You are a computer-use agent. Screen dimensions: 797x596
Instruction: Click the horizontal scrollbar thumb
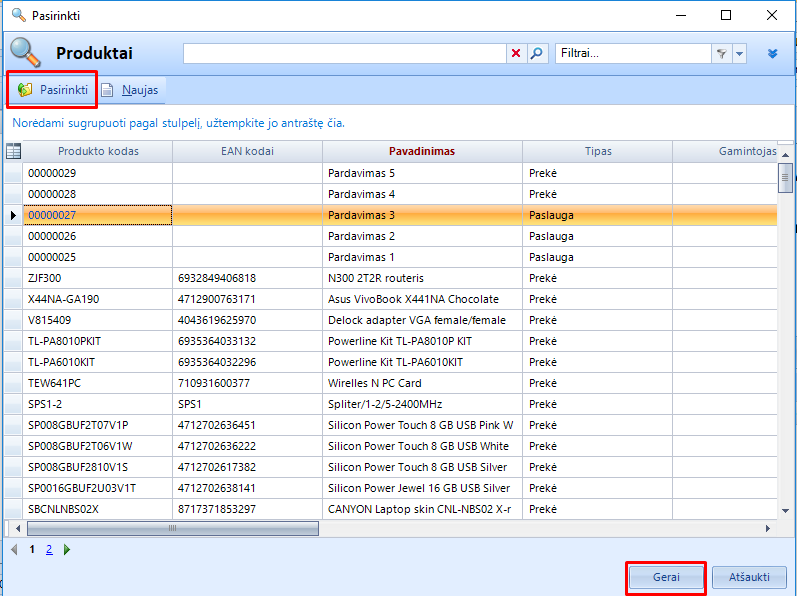click(170, 529)
